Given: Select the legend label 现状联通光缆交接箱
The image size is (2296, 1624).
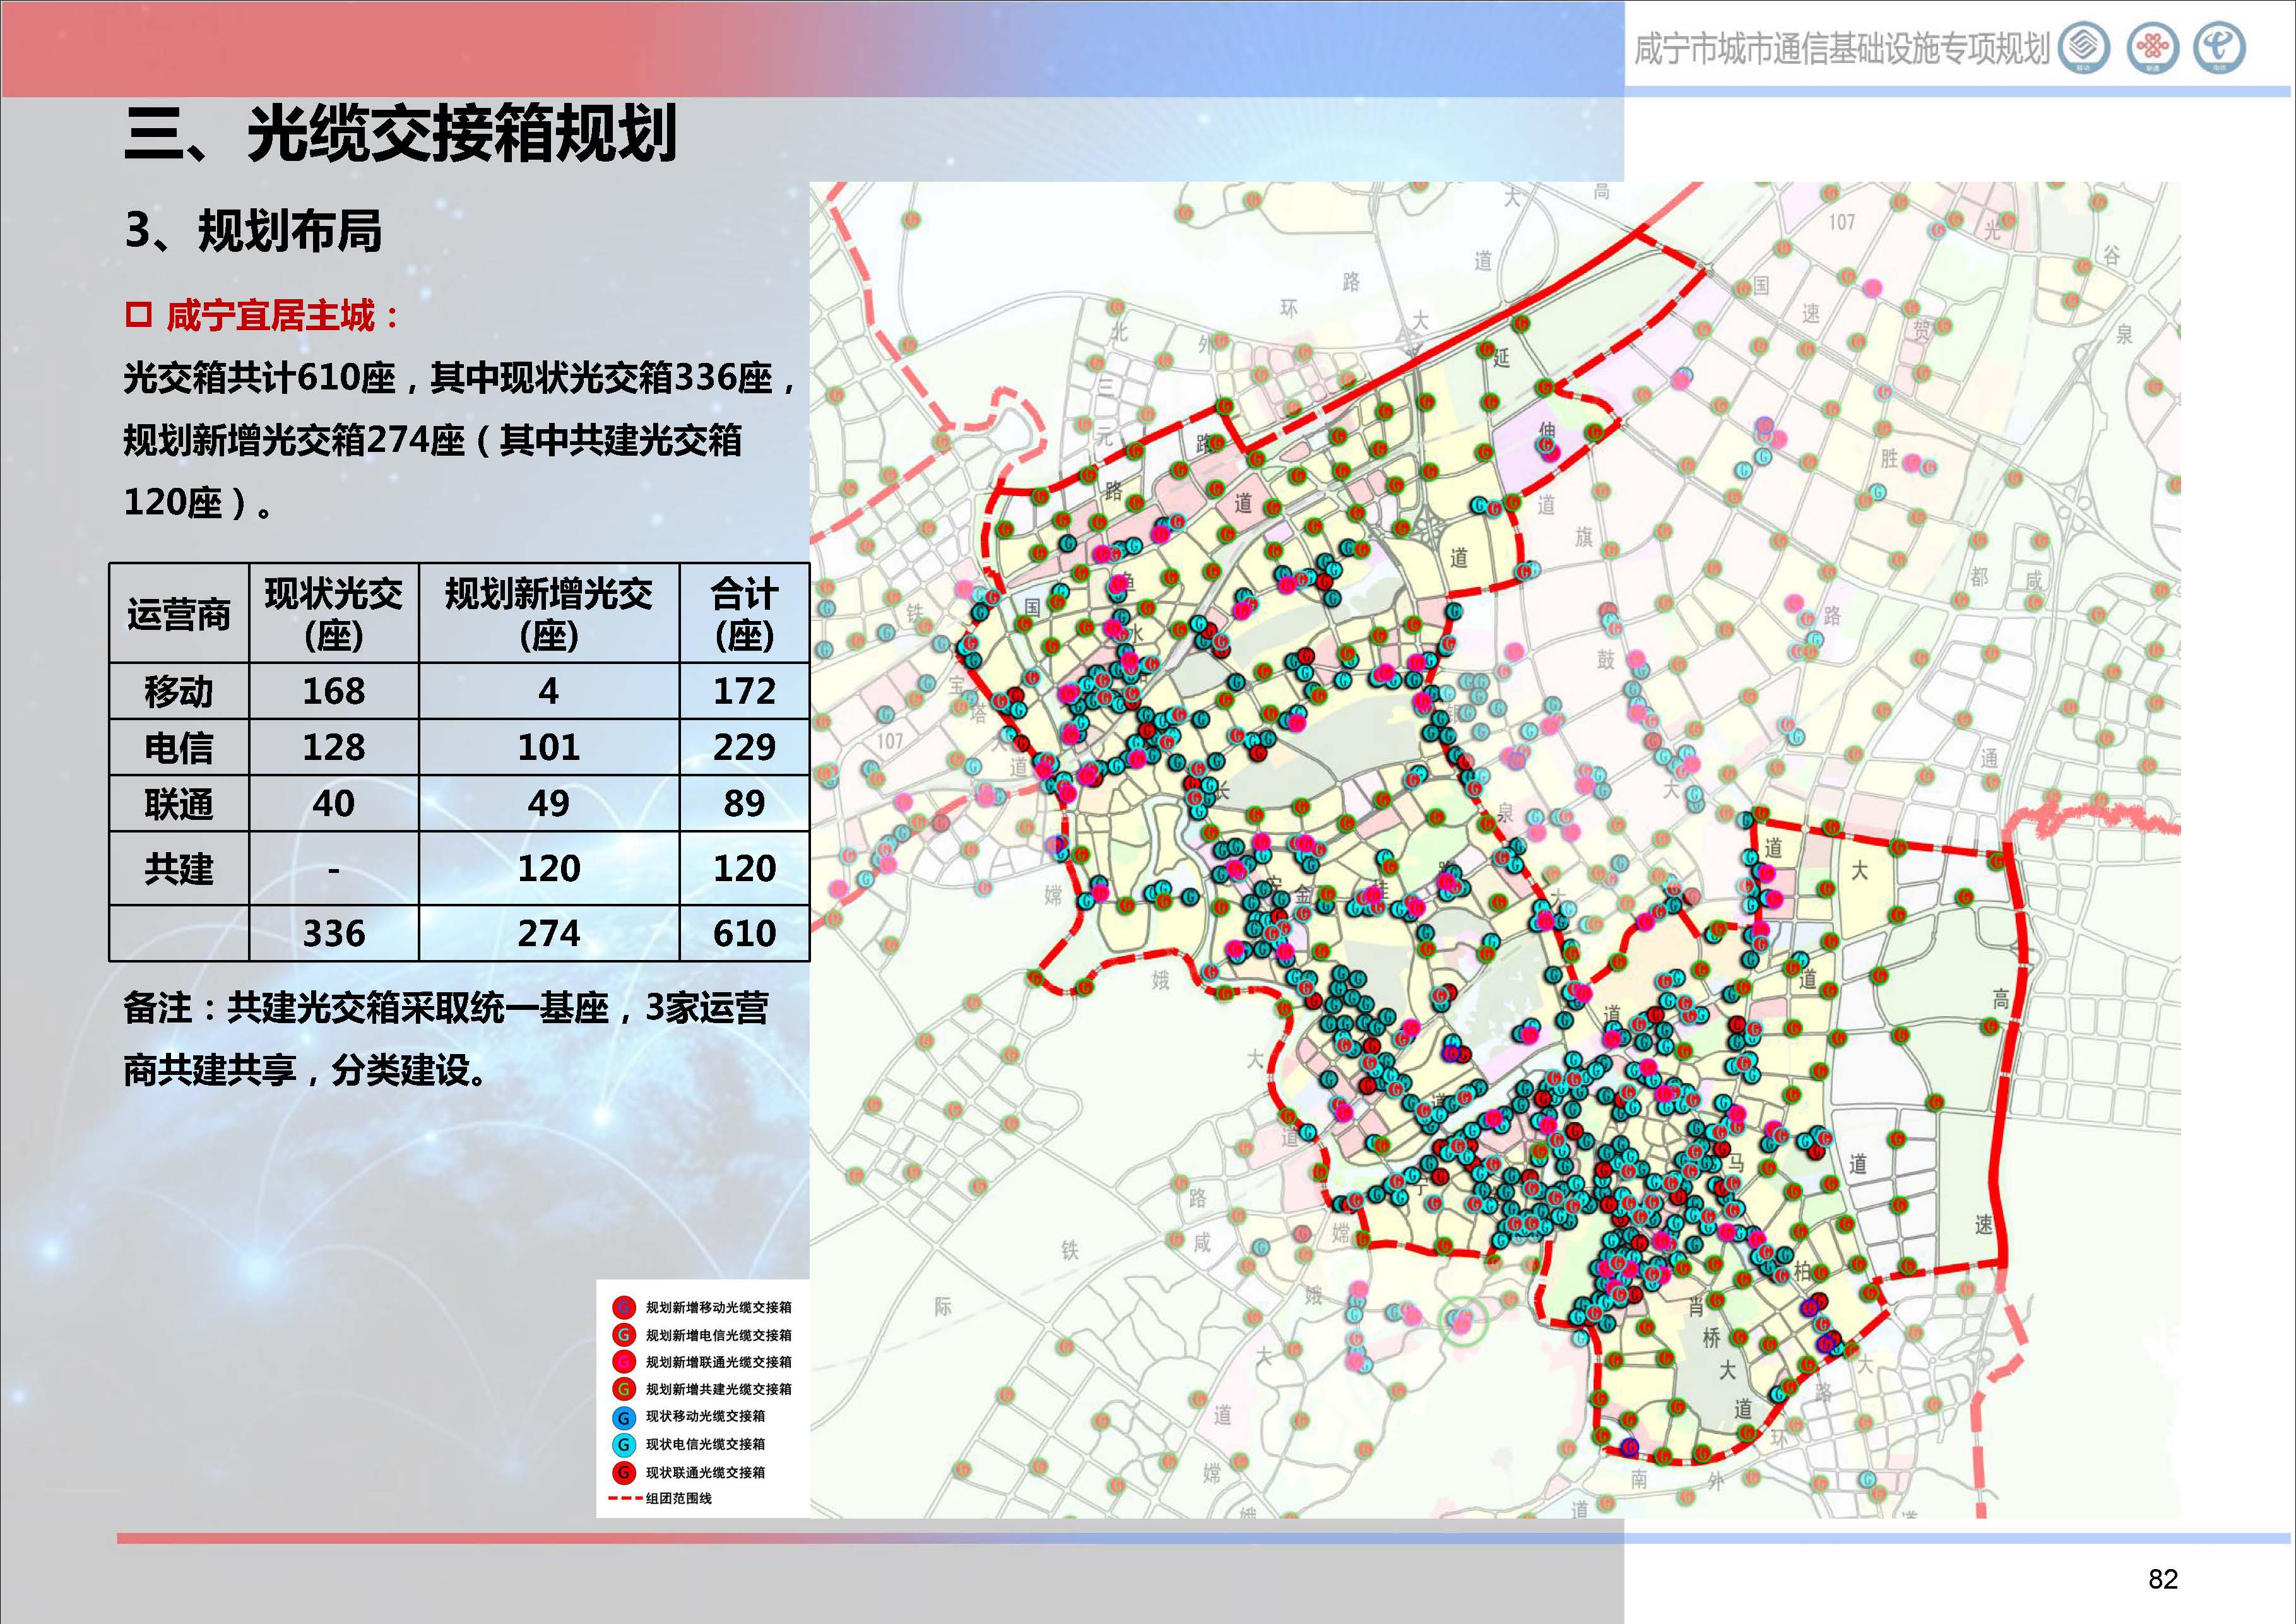Looking at the screenshot, I should [705, 1472].
